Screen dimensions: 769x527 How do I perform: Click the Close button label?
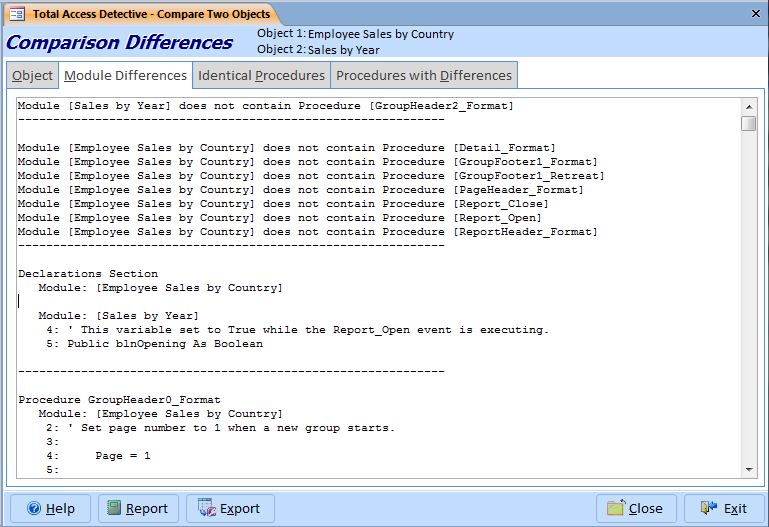[645, 509]
